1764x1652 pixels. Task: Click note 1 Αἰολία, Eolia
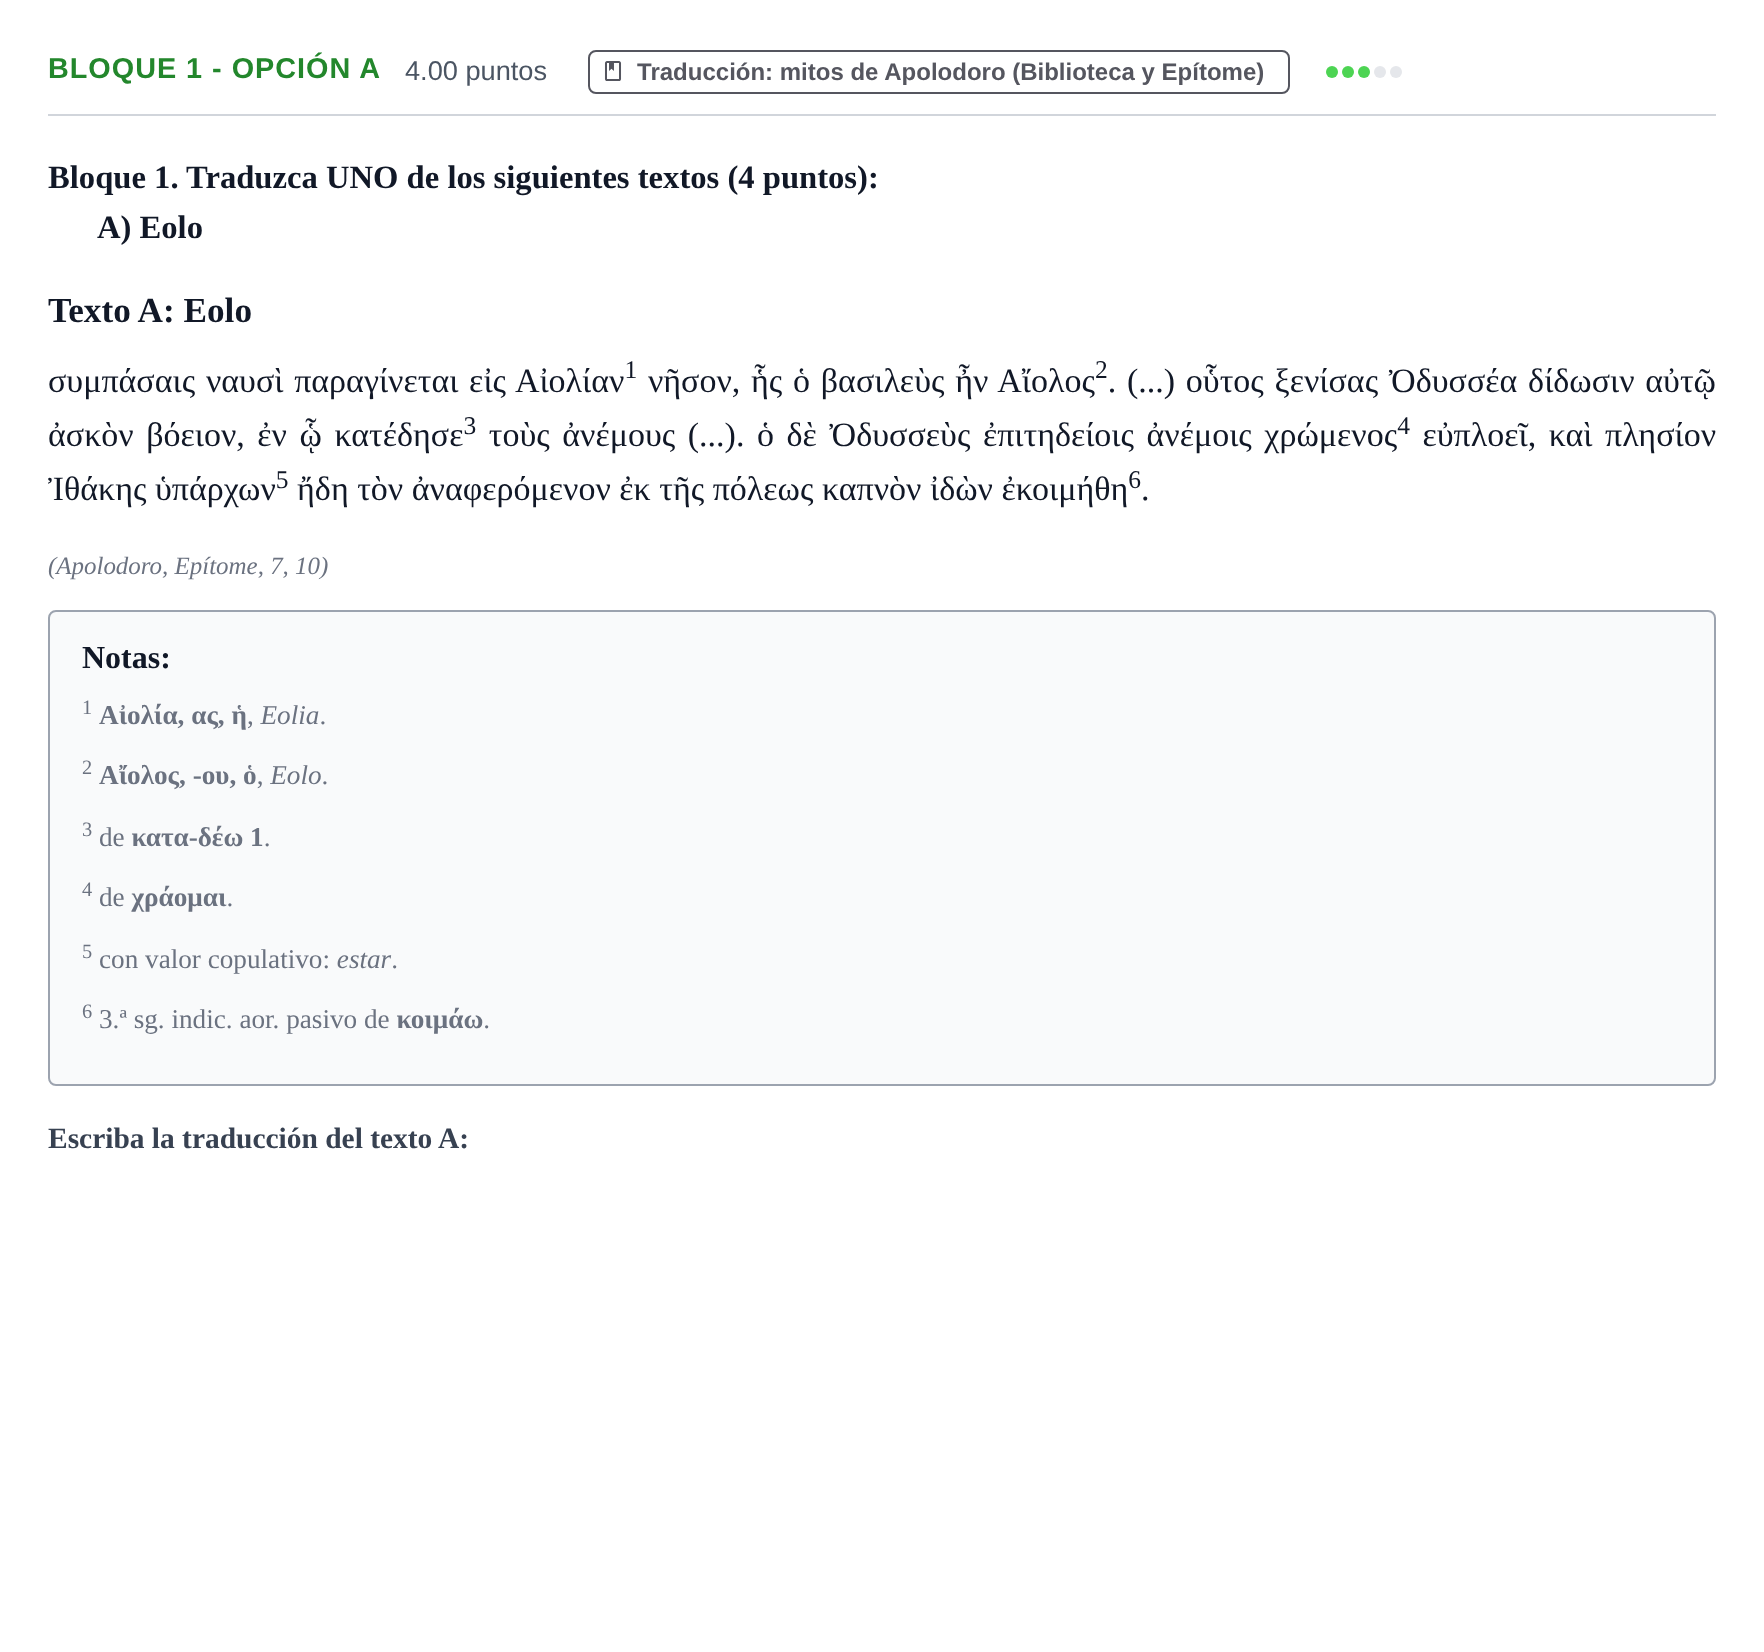204,715
